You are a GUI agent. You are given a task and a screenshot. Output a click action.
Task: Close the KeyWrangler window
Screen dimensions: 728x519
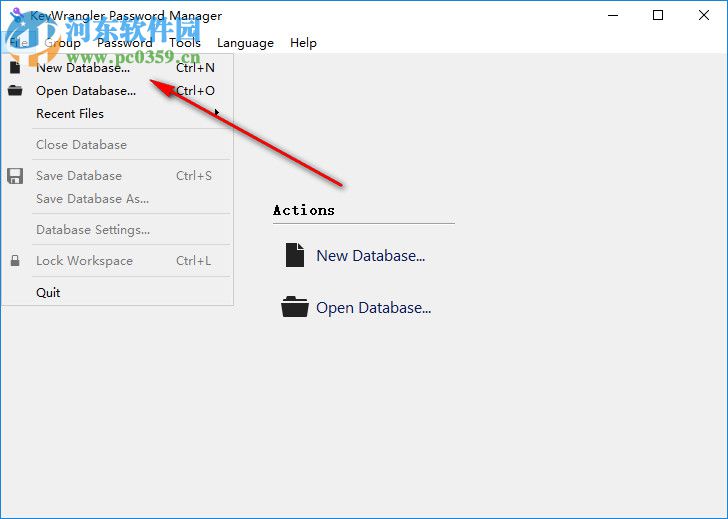(x=703, y=15)
